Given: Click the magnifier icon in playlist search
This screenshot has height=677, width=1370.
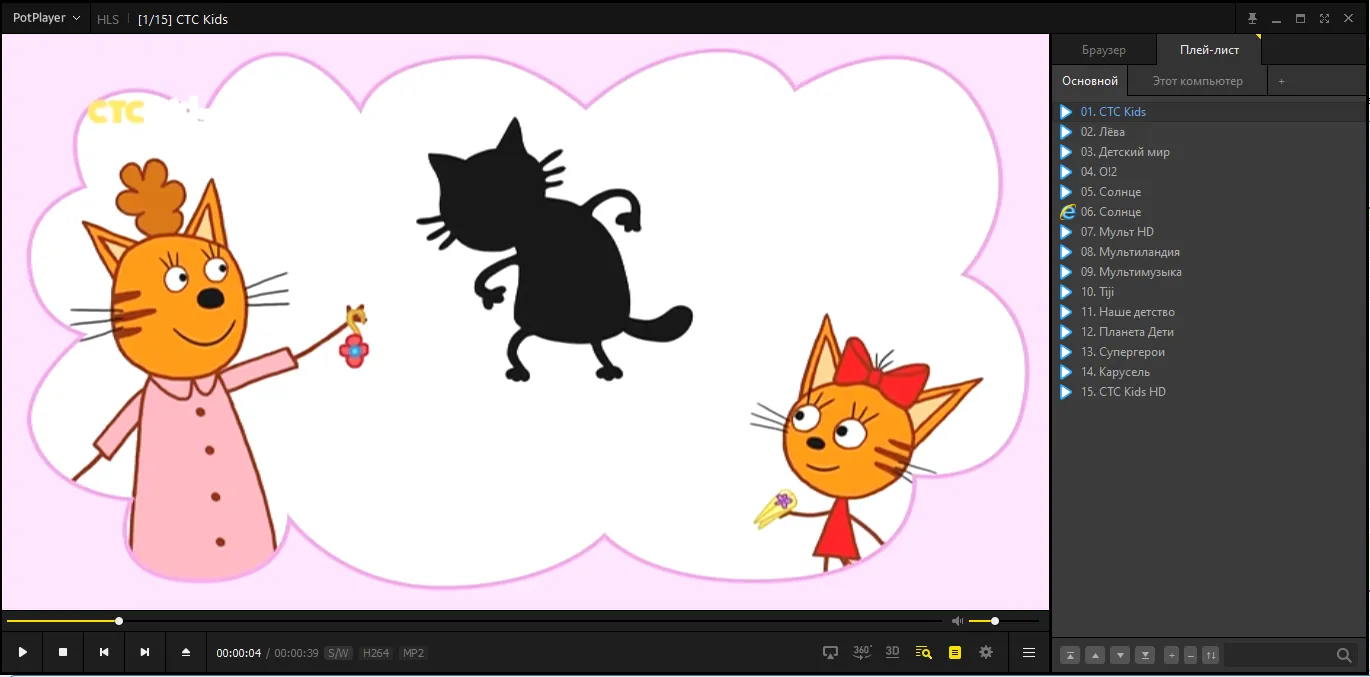Looking at the screenshot, I should (1344, 655).
